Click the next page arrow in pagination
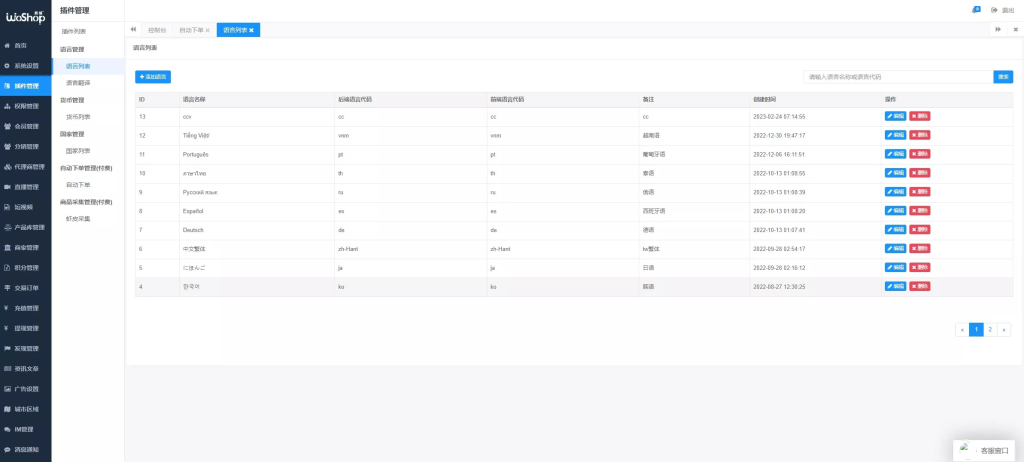Screen dimensions: 1024x462 click(1004, 330)
